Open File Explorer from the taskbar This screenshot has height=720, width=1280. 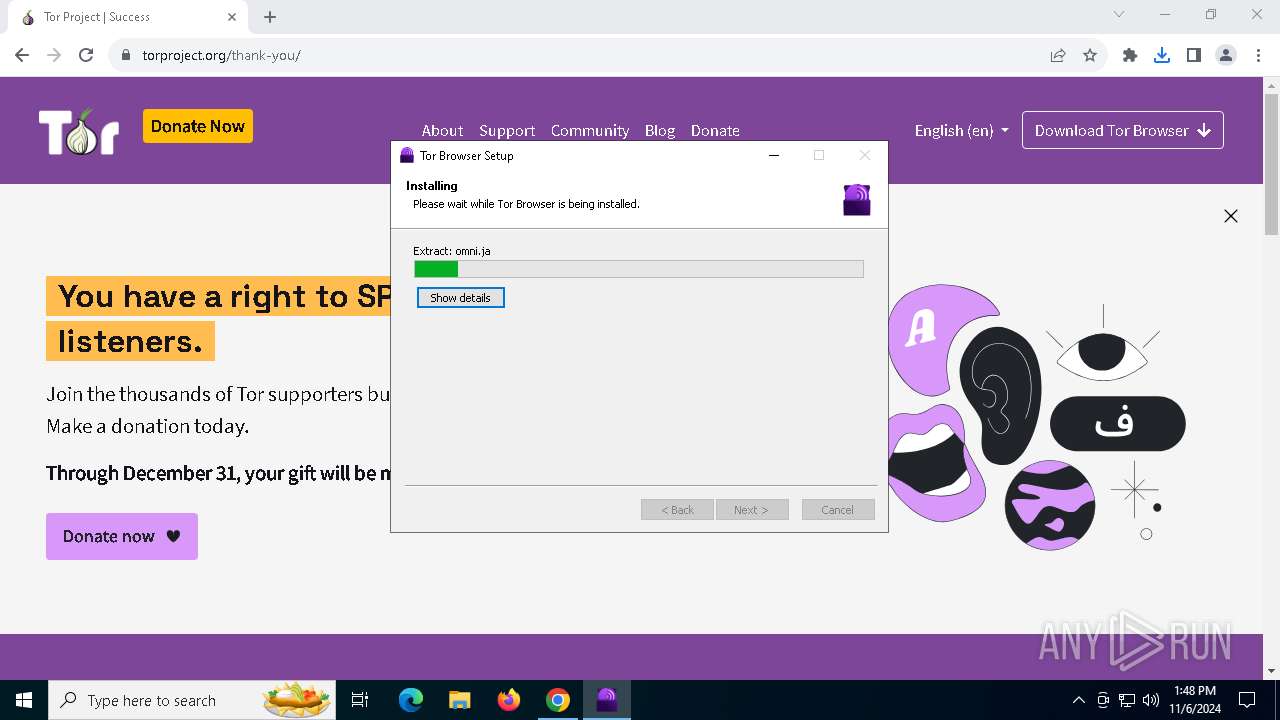click(459, 700)
